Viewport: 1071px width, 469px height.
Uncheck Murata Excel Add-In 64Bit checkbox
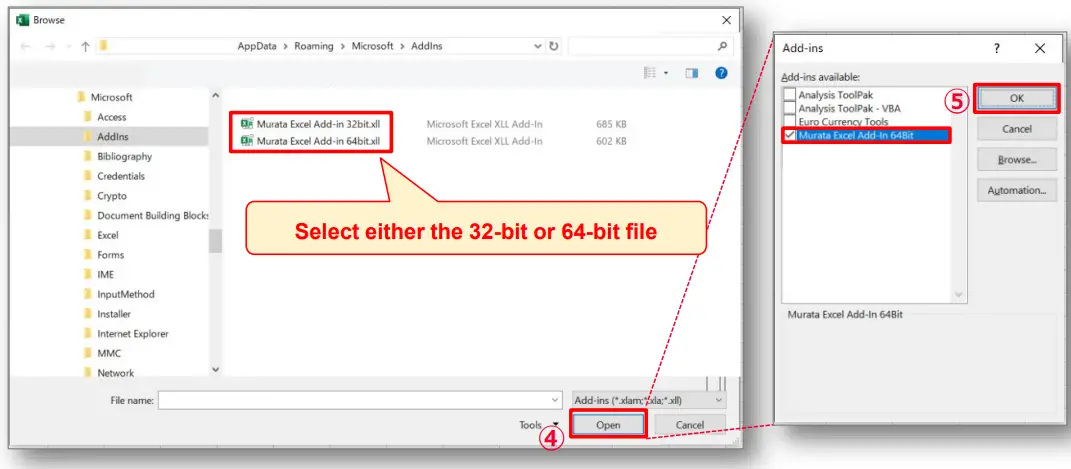tap(790, 135)
